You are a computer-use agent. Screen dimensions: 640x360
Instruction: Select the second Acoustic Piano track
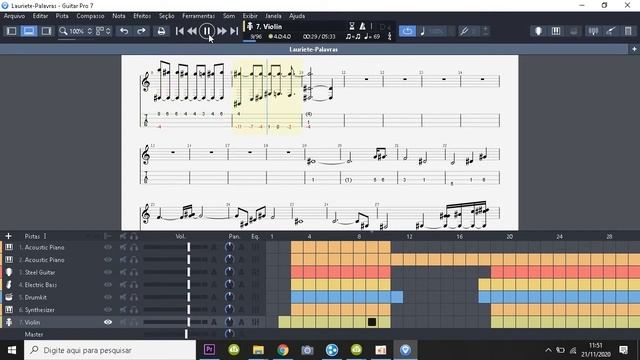(x=44, y=260)
